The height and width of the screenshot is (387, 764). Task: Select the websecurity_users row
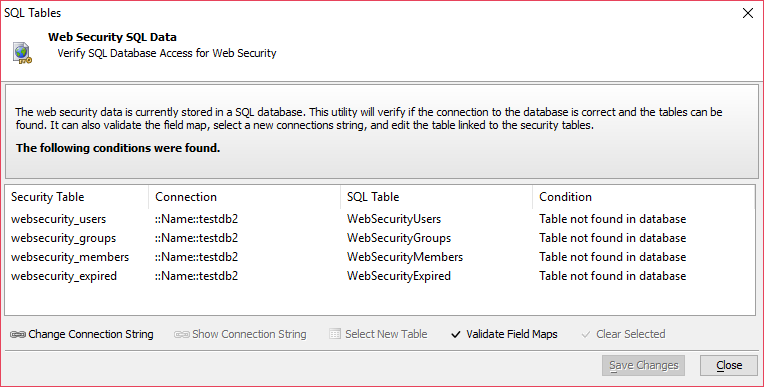coord(380,219)
